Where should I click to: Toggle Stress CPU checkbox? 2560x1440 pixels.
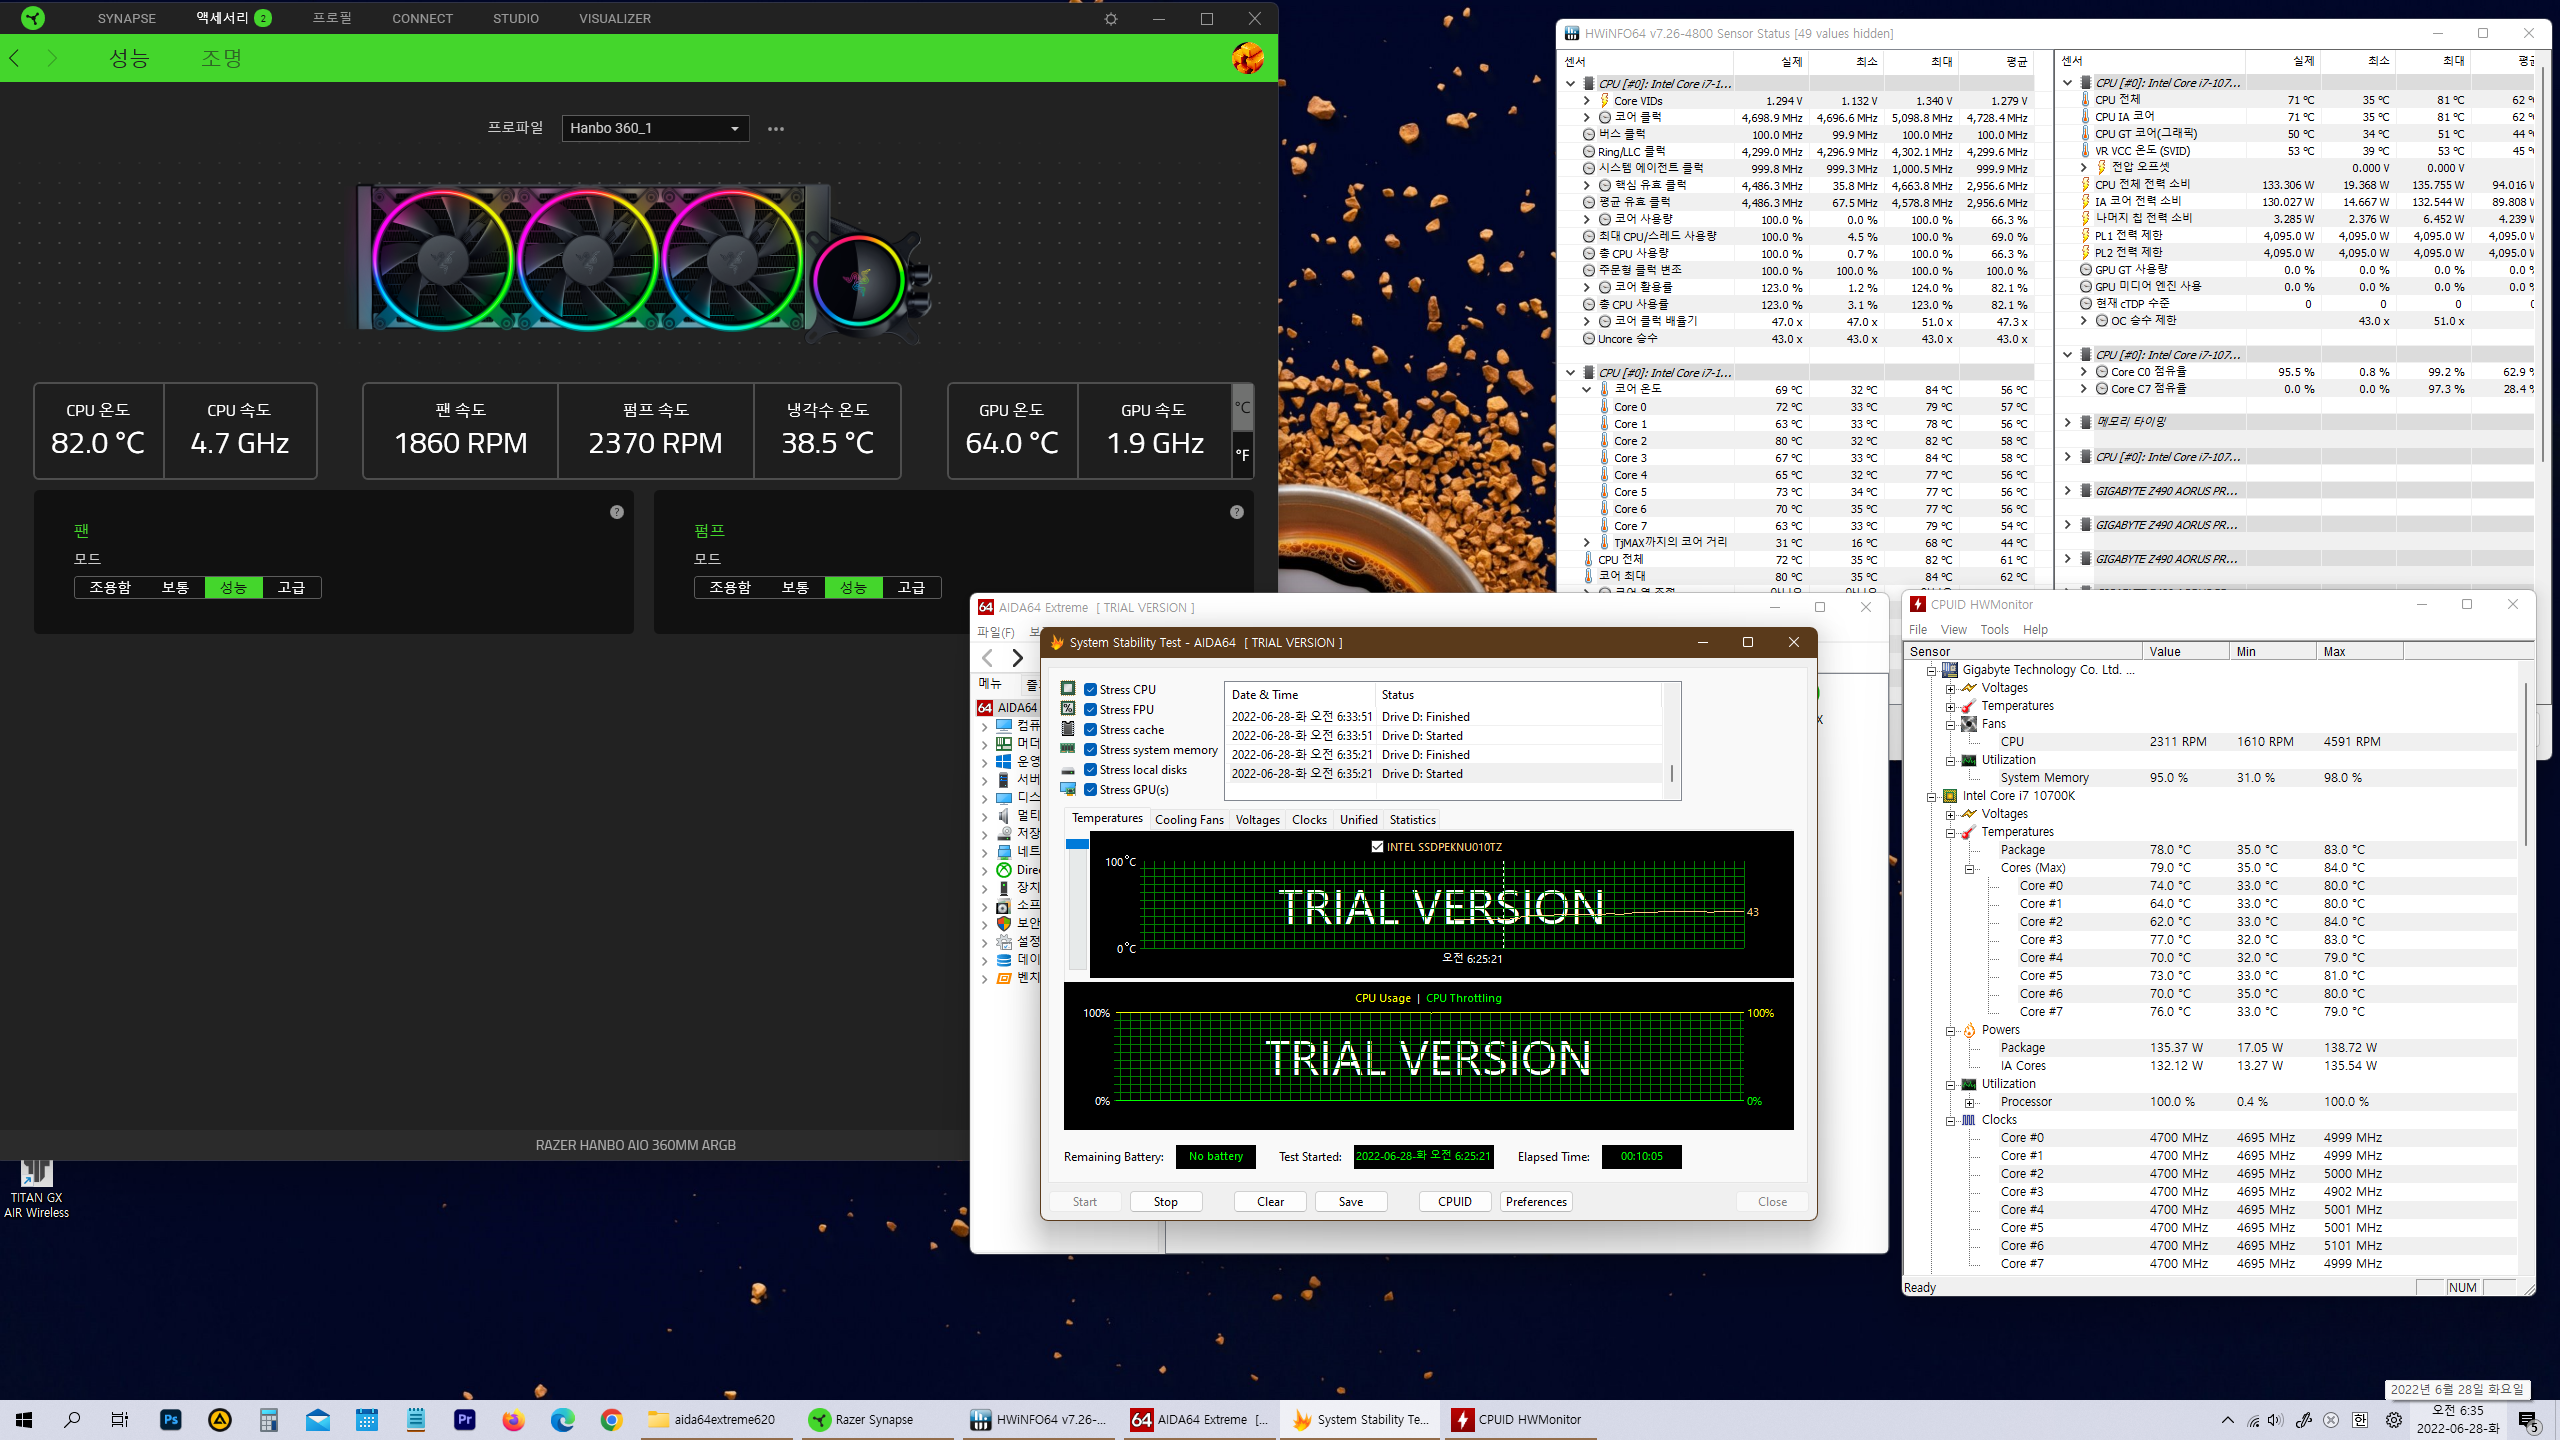pos(1091,690)
